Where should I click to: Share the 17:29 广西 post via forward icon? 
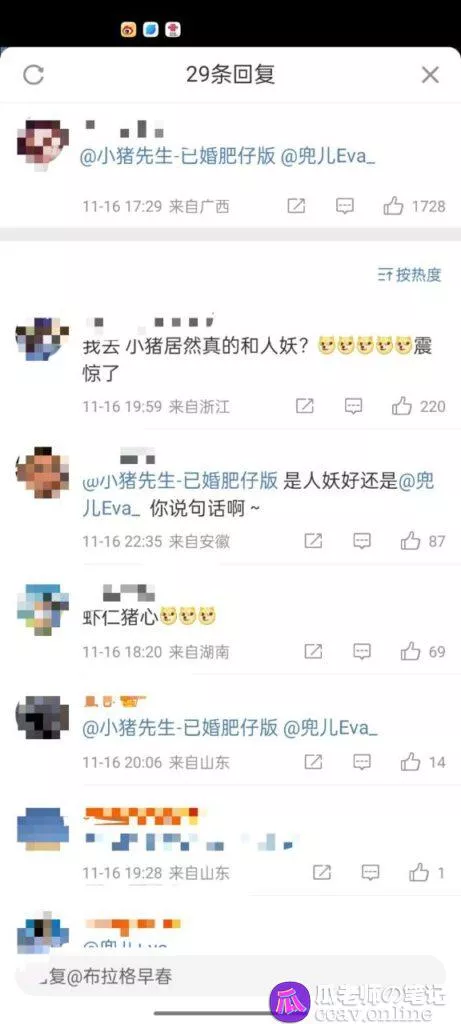point(296,206)
